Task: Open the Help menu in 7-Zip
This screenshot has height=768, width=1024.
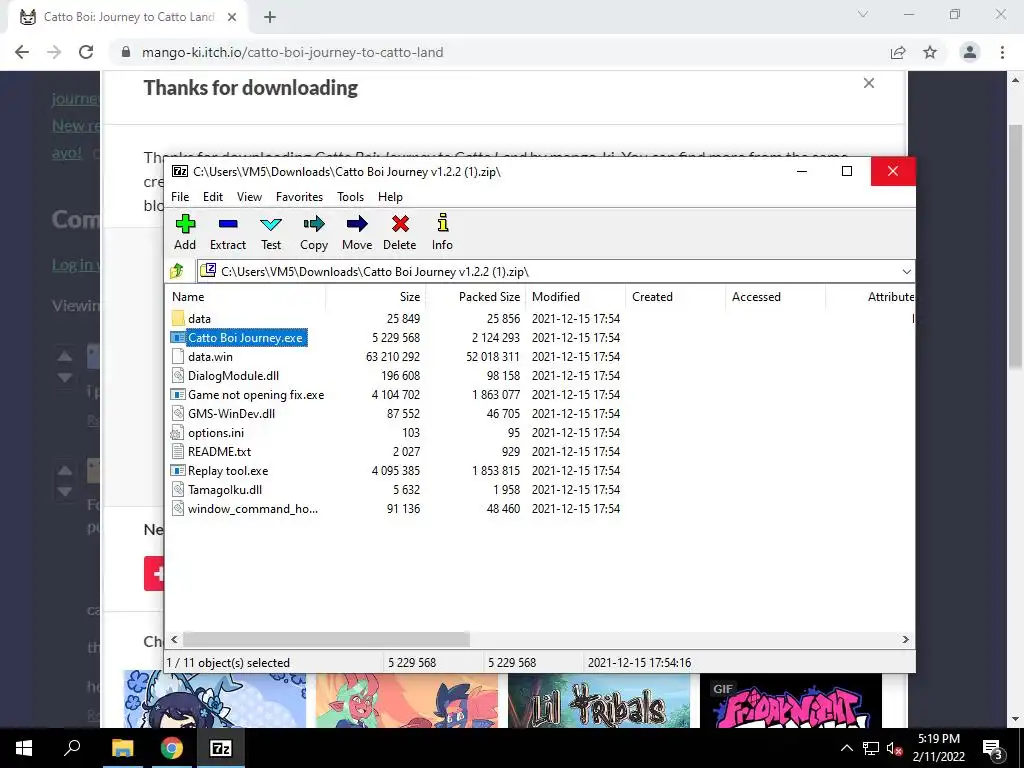Action: [x=391, y=197]
